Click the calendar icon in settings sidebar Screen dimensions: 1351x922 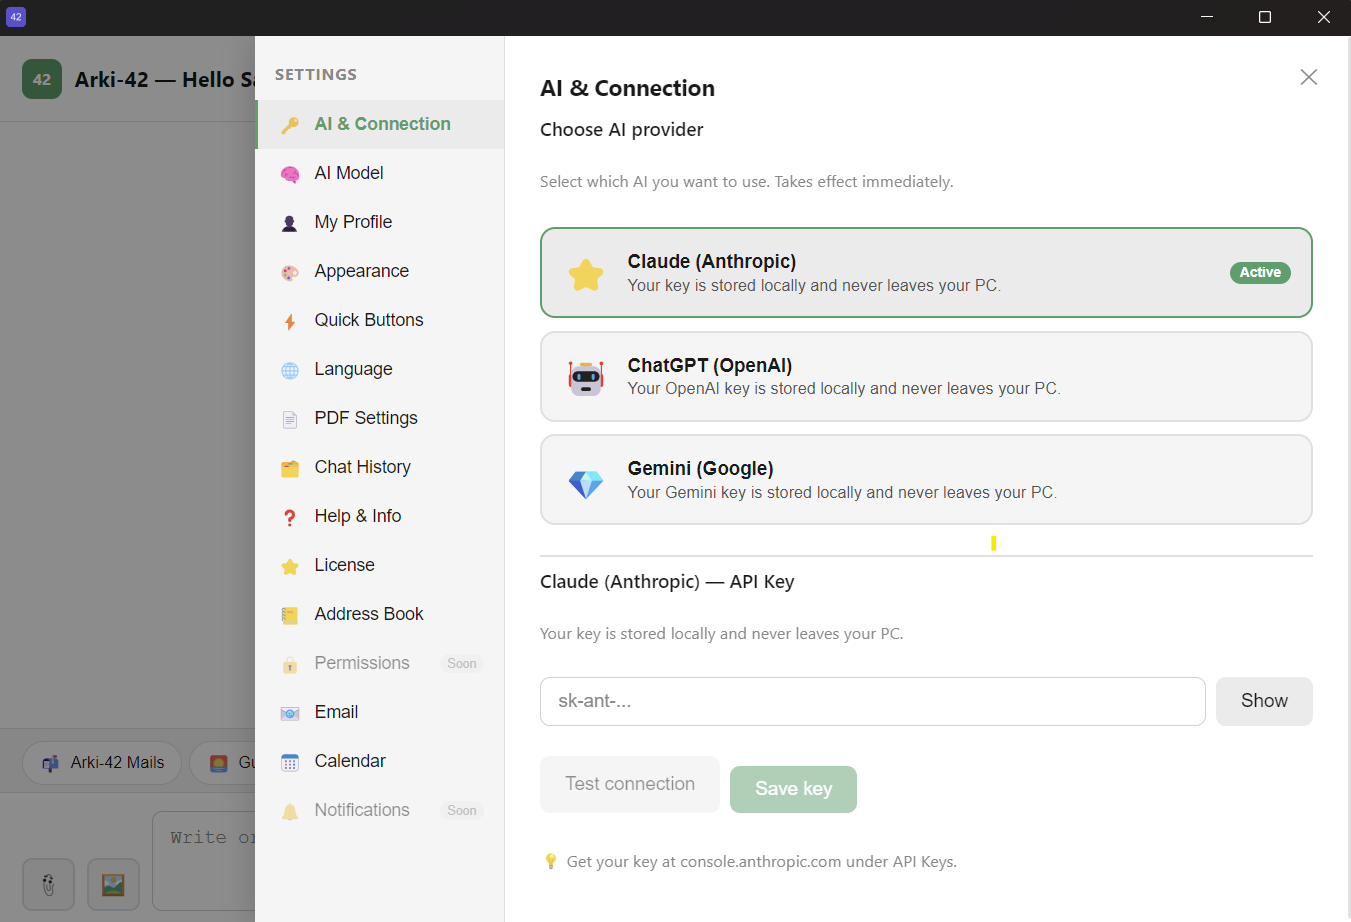pos(290,762)
